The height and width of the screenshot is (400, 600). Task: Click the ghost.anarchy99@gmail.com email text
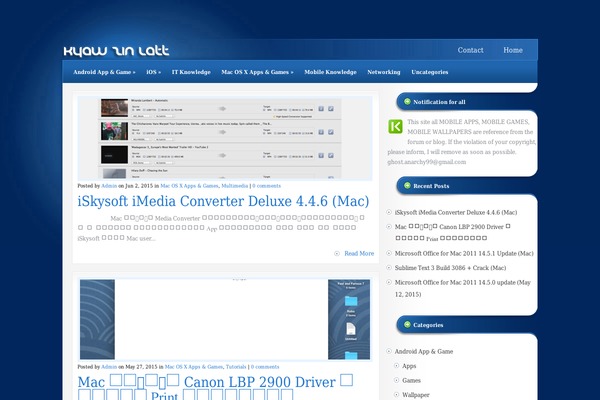pyautogui.click(x=427, y=162)
